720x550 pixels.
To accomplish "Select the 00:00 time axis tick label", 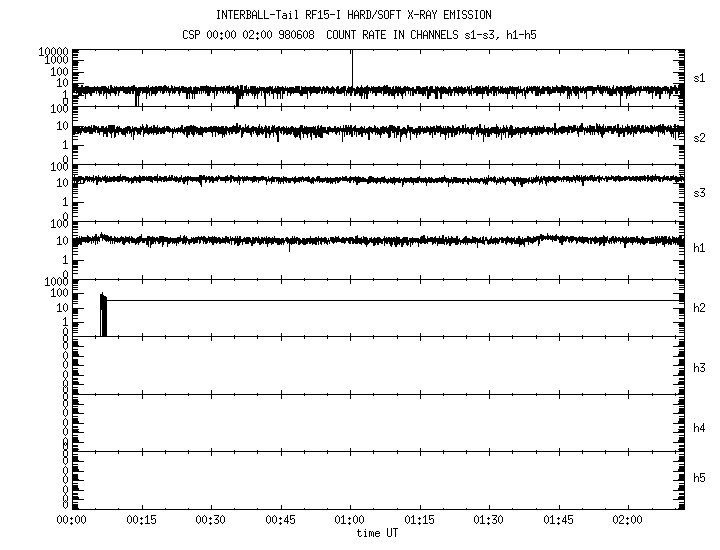I will pyautogui.click(x=70, y=521).
